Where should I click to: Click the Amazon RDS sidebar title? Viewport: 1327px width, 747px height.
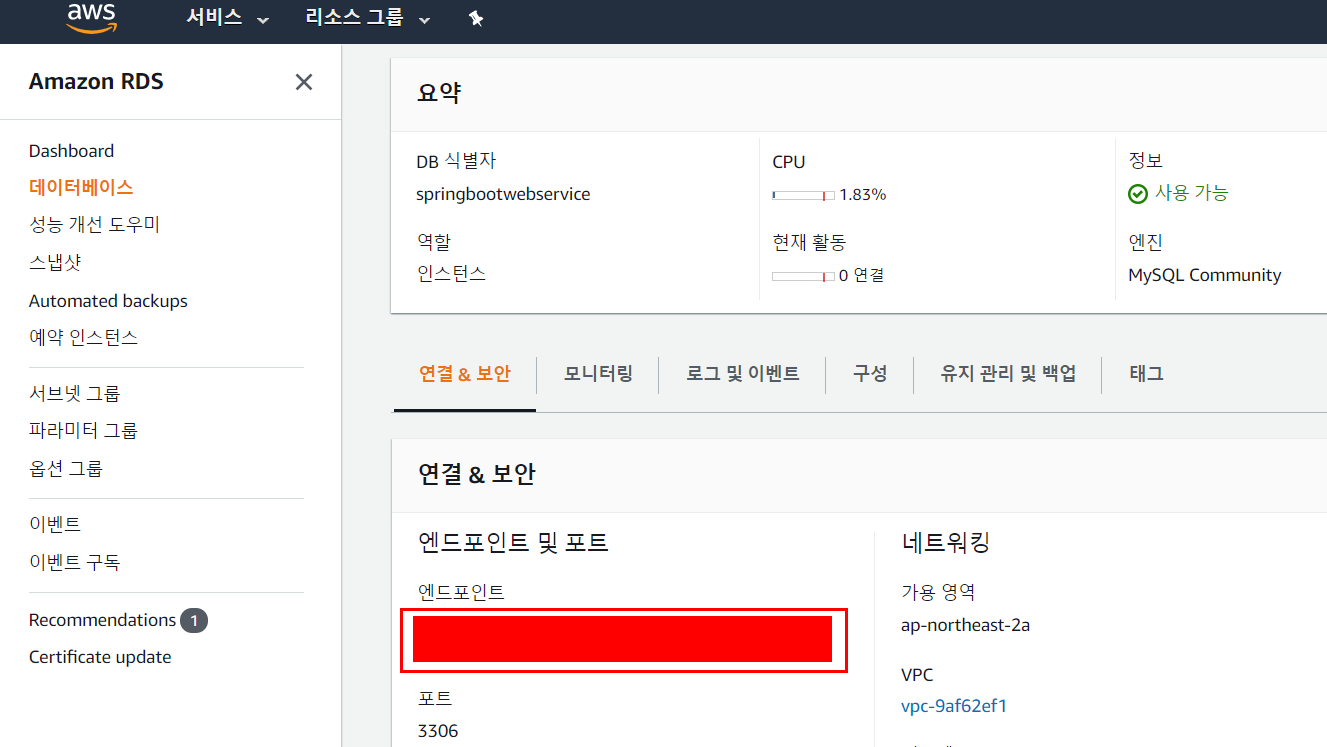click(x=96, y=82)
